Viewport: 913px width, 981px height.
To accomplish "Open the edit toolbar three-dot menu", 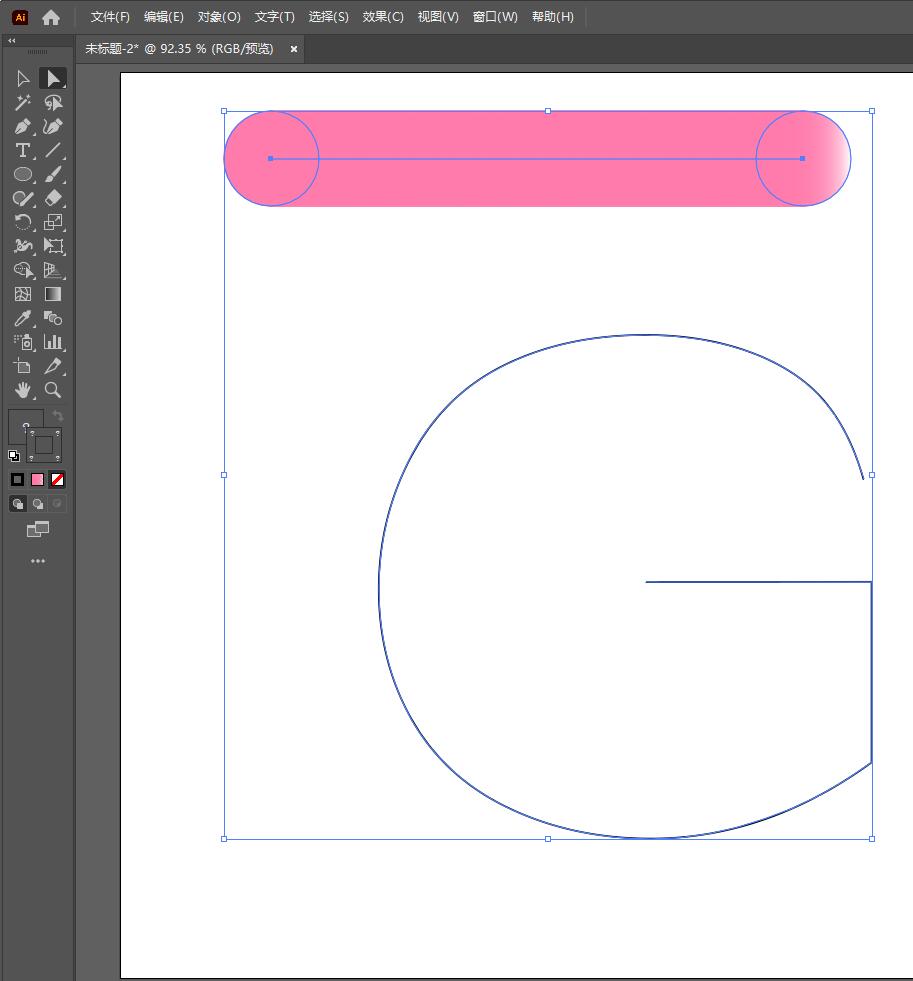I will (38, 561).
